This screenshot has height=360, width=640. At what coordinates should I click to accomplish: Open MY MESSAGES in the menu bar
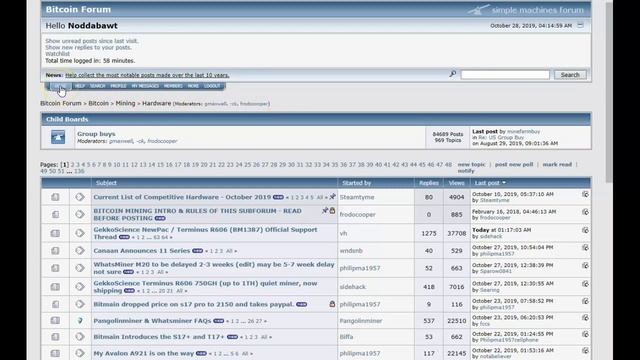145,86
